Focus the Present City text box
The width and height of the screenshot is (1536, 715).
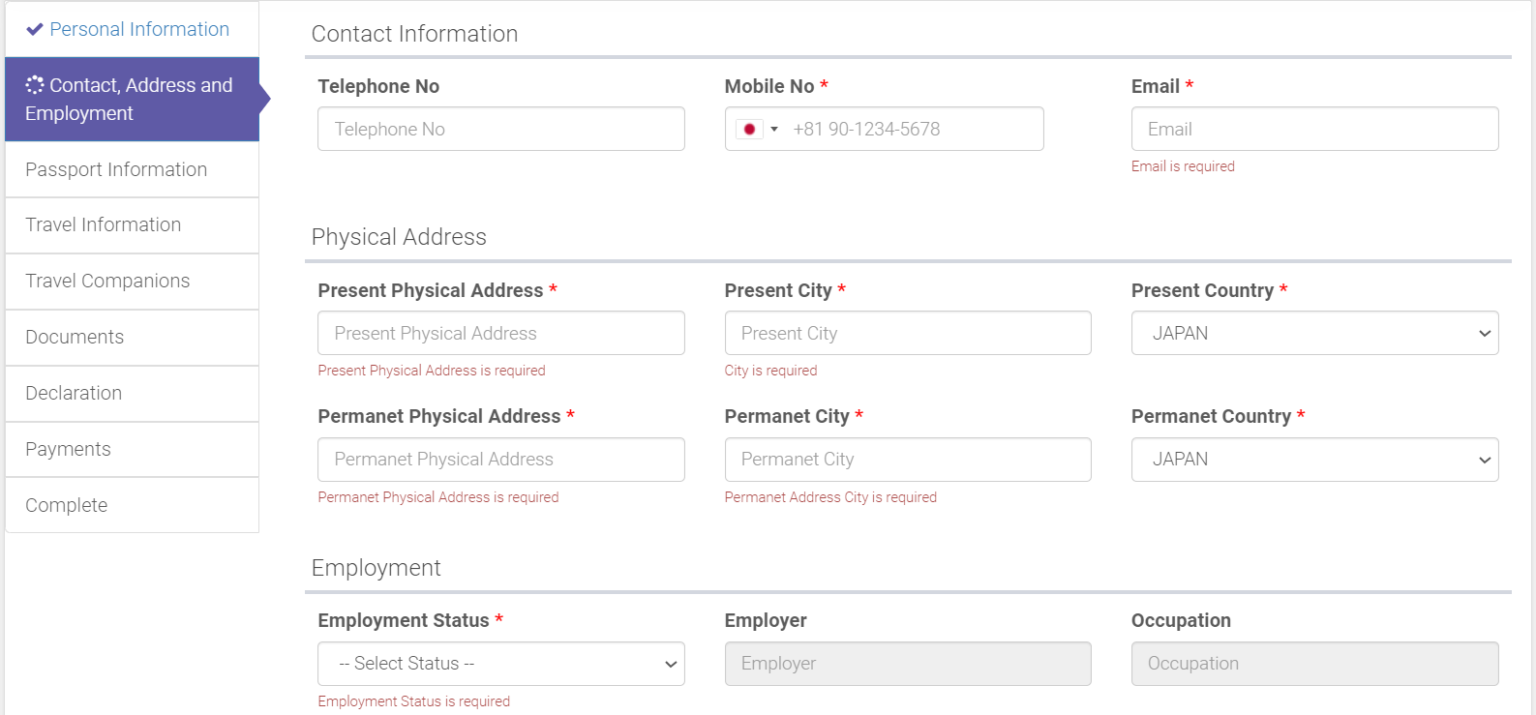pos(907,333)
